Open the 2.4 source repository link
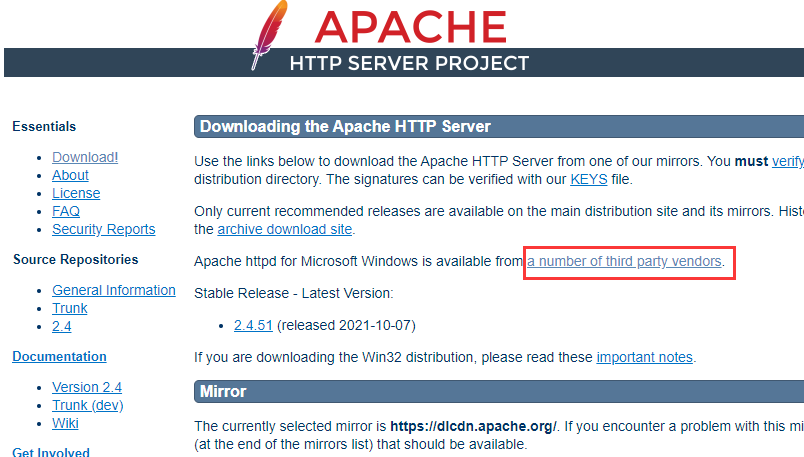 pyautogui.click(x=62, y=326)
